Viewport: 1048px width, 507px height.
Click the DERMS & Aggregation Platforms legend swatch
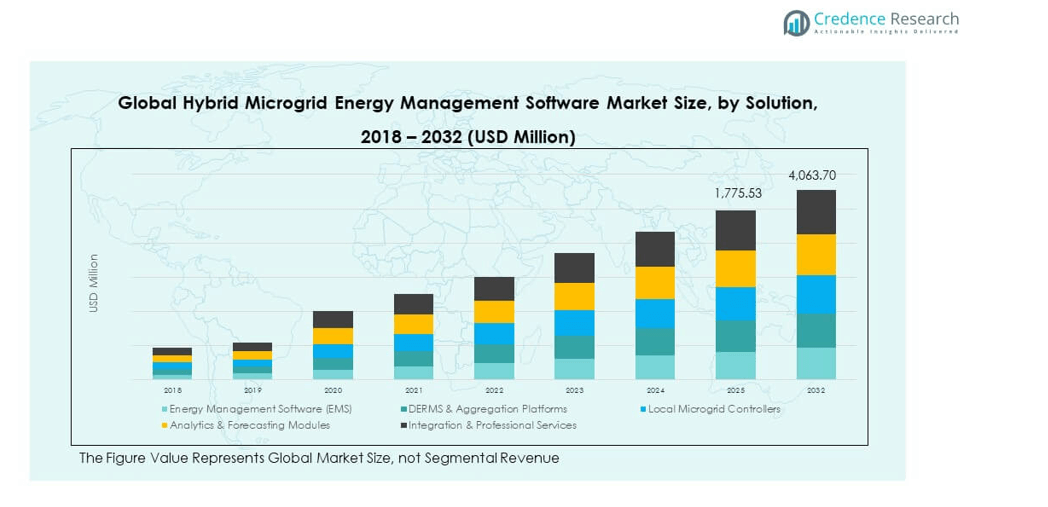tap(403, 409)
